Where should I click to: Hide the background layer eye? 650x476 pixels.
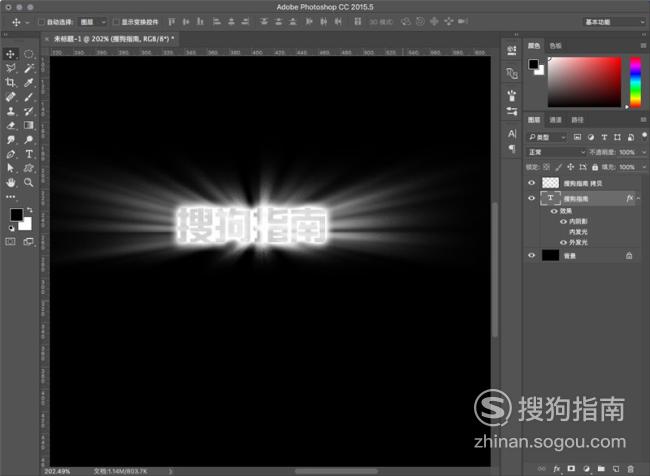(531, 255)
